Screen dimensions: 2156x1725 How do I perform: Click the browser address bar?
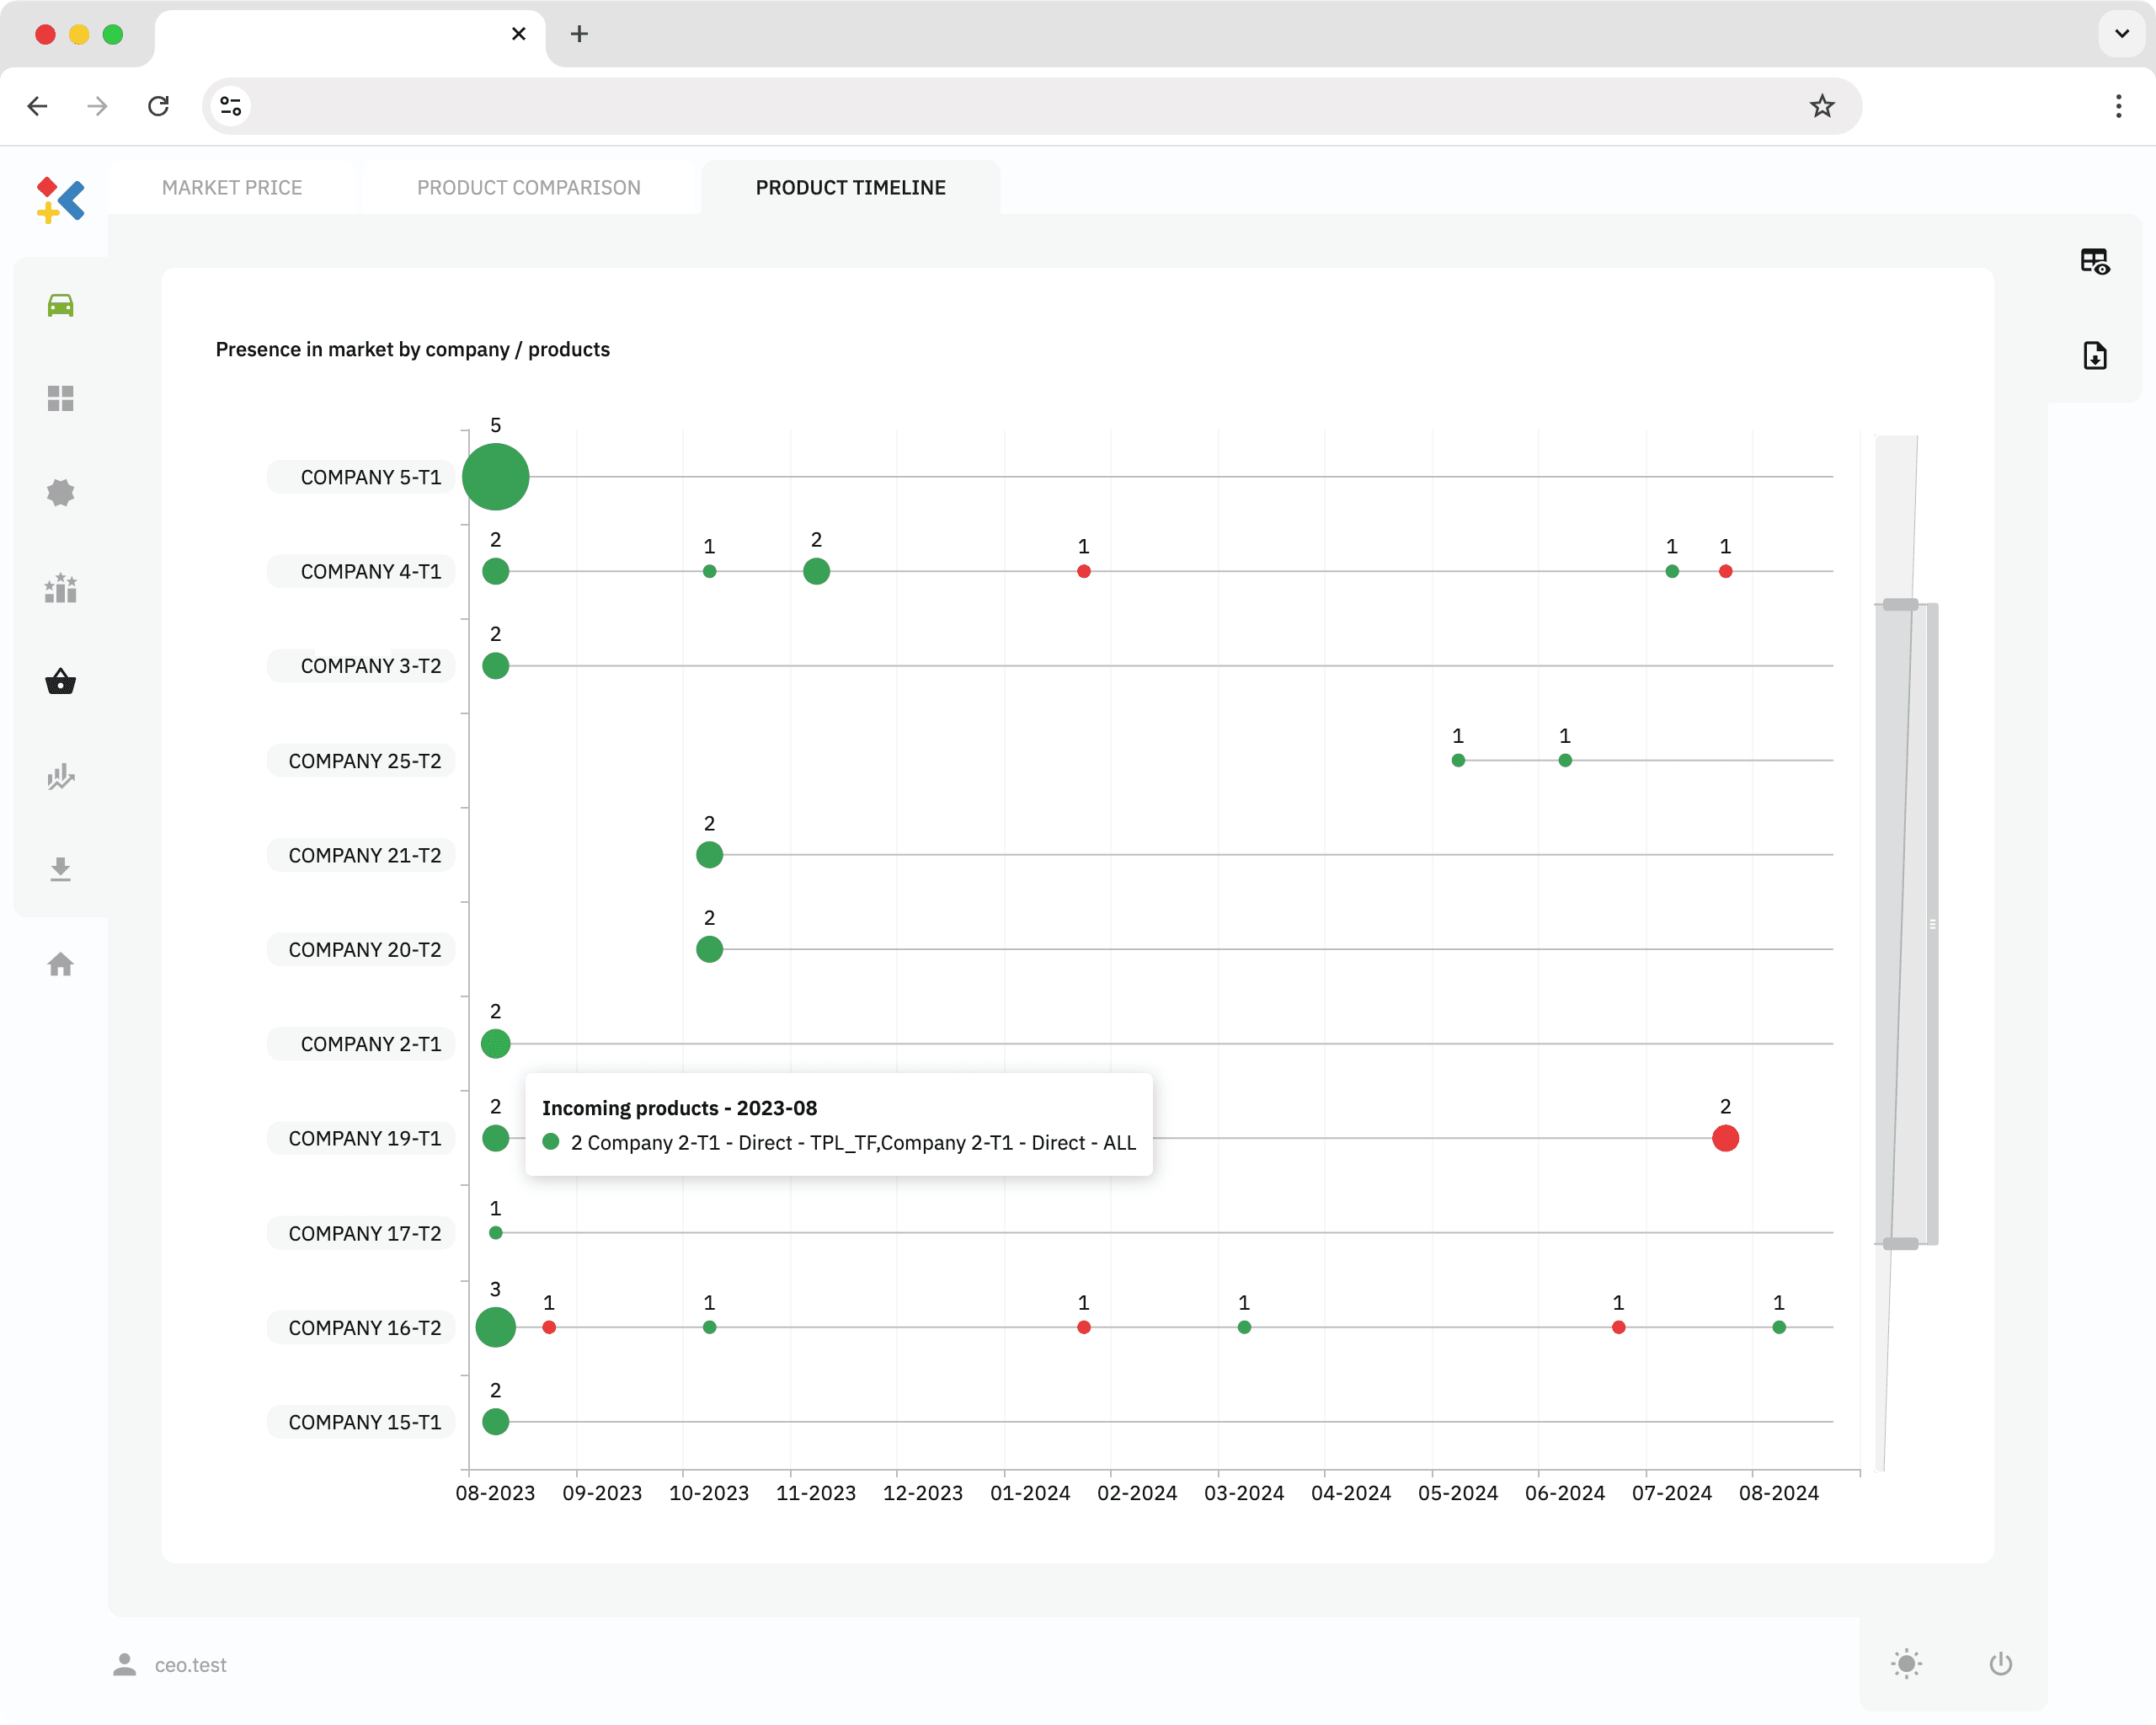(x=1030, y=106)
